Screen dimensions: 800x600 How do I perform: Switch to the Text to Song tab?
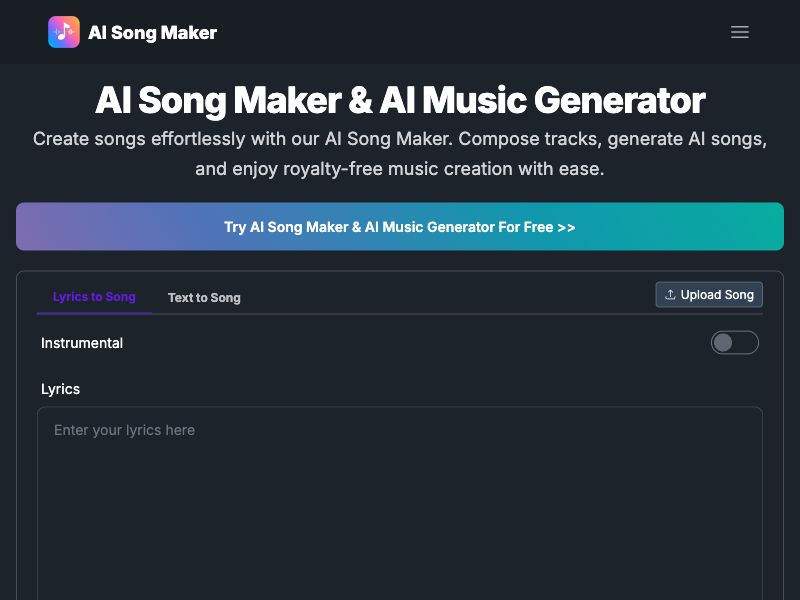coord(204,297)
